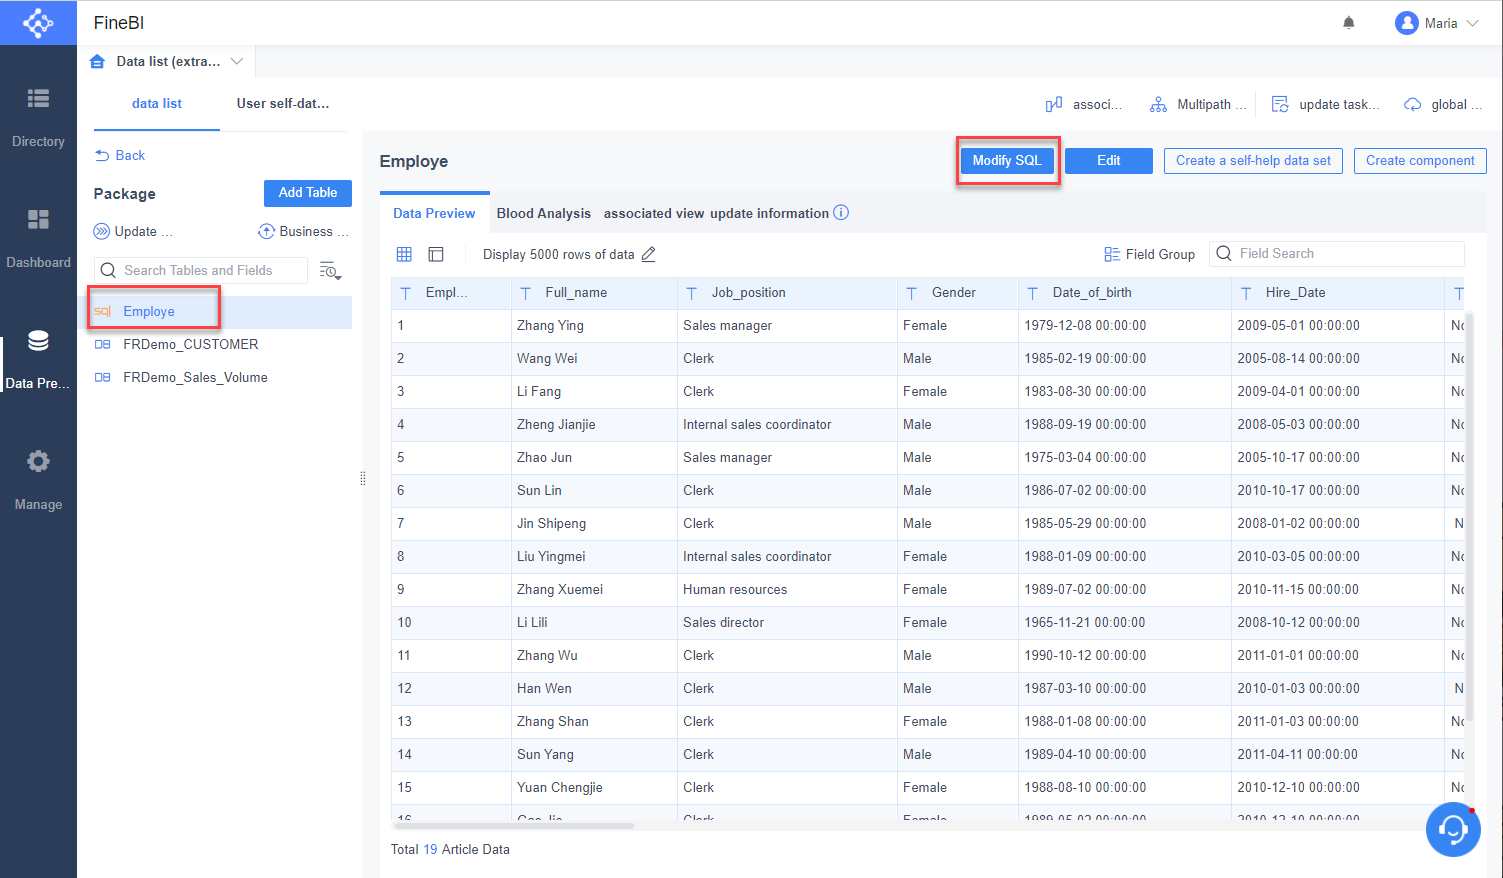1503x878 pixels.
Task: Click the Modify SQL button
Action: tap(1007, 160)
